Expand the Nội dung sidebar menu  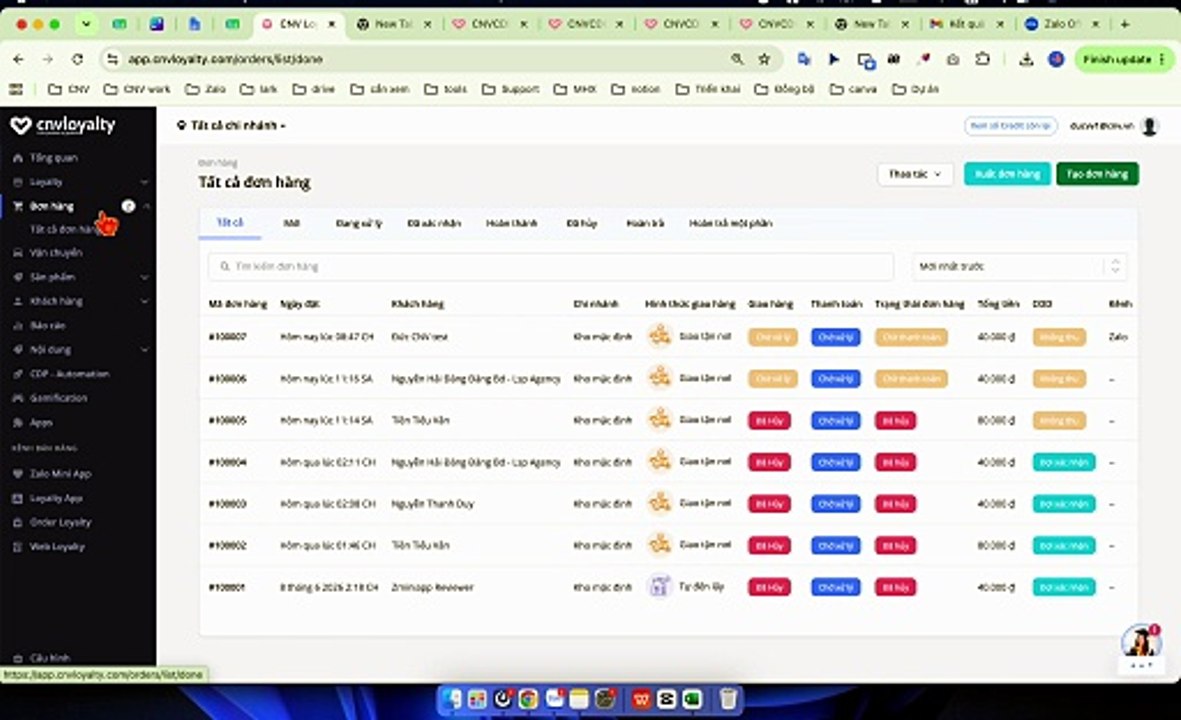pos(145,349)
